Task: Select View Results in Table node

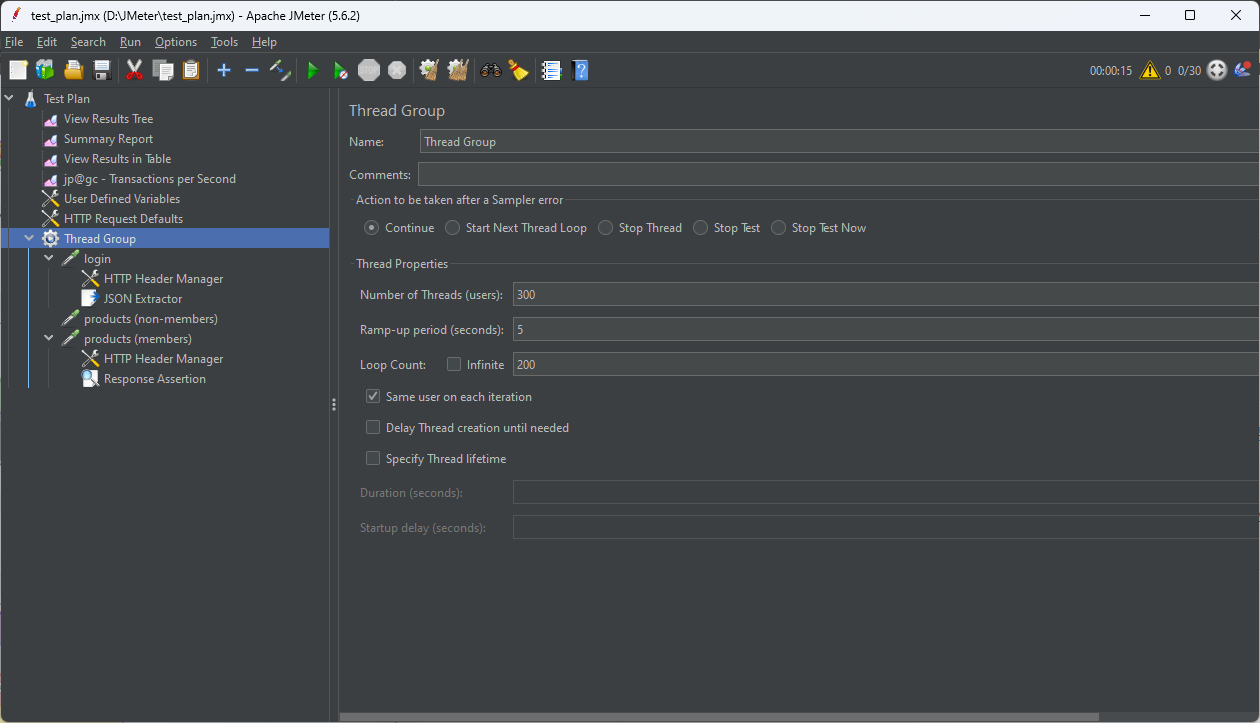Action: [x=117, y=159]
